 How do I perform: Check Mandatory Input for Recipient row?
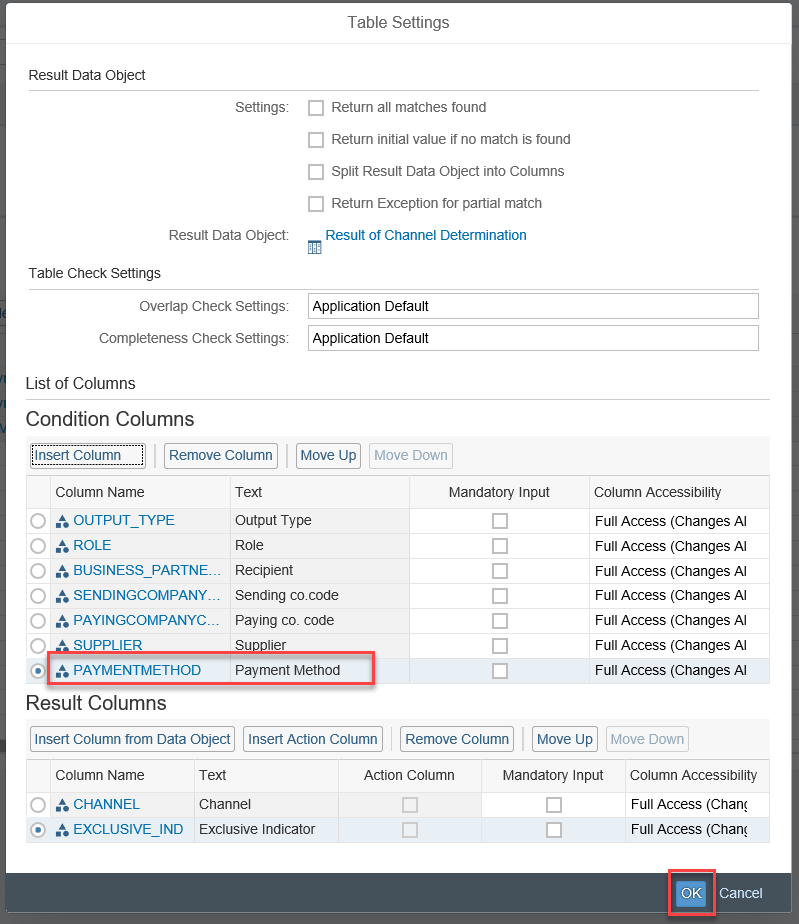500,571
